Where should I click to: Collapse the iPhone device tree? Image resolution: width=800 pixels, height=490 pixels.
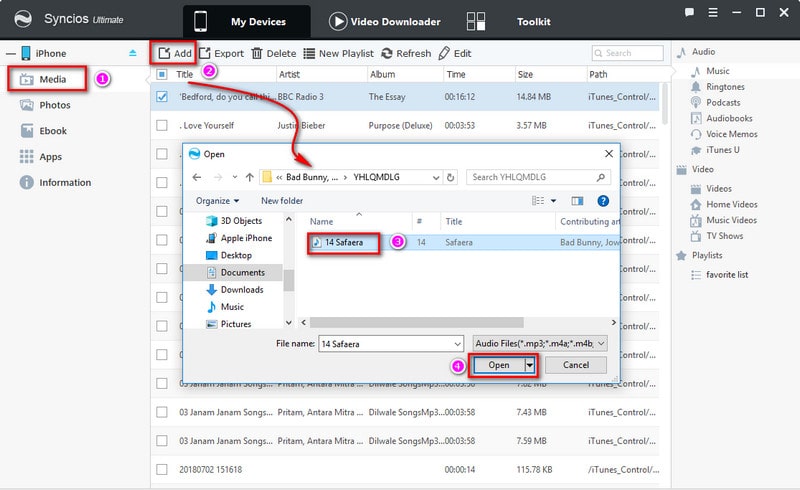[x=11, y=54]
